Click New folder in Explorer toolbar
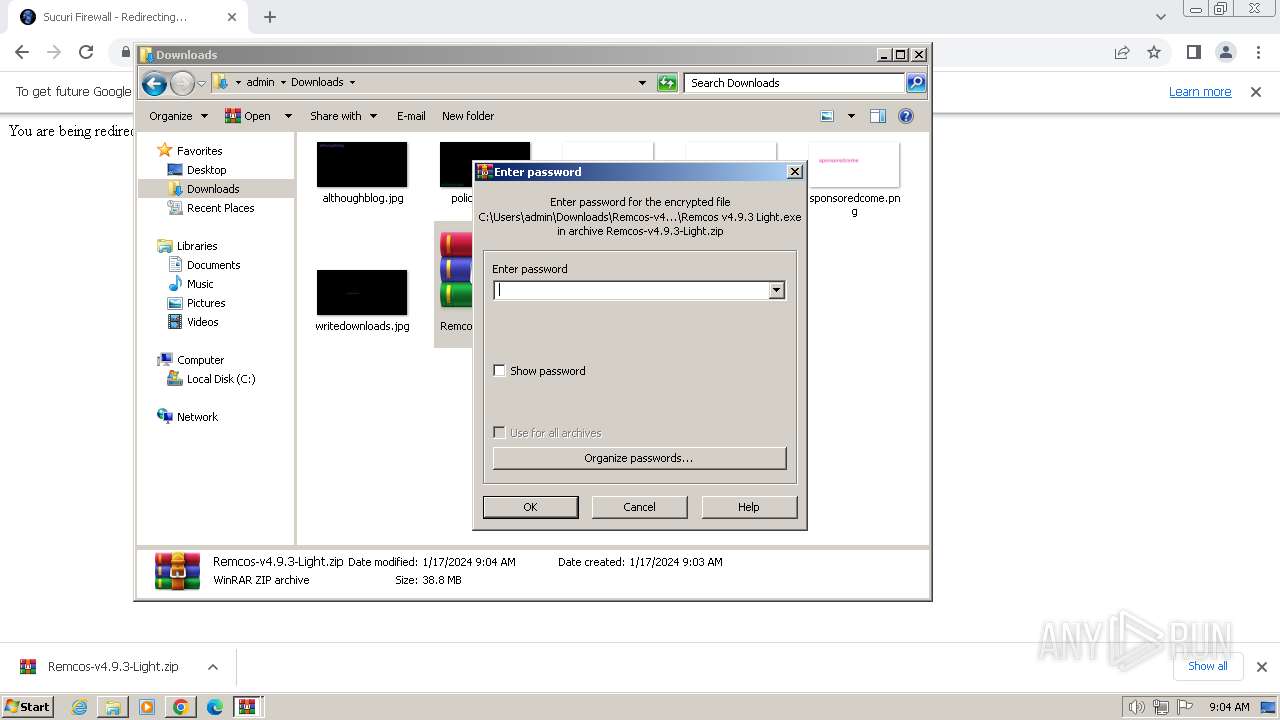 [x=468, y=116]
